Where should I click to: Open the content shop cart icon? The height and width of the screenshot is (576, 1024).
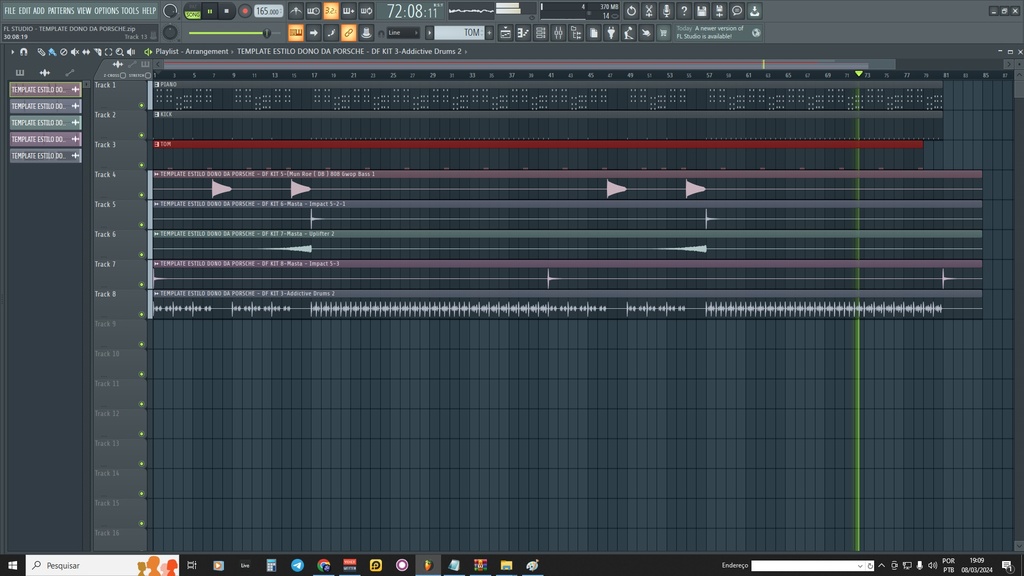tap(664, 33)
